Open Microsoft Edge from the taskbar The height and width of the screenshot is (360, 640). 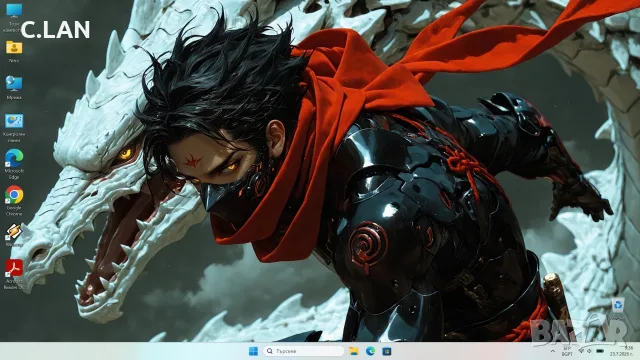click(x=370, y=351)
